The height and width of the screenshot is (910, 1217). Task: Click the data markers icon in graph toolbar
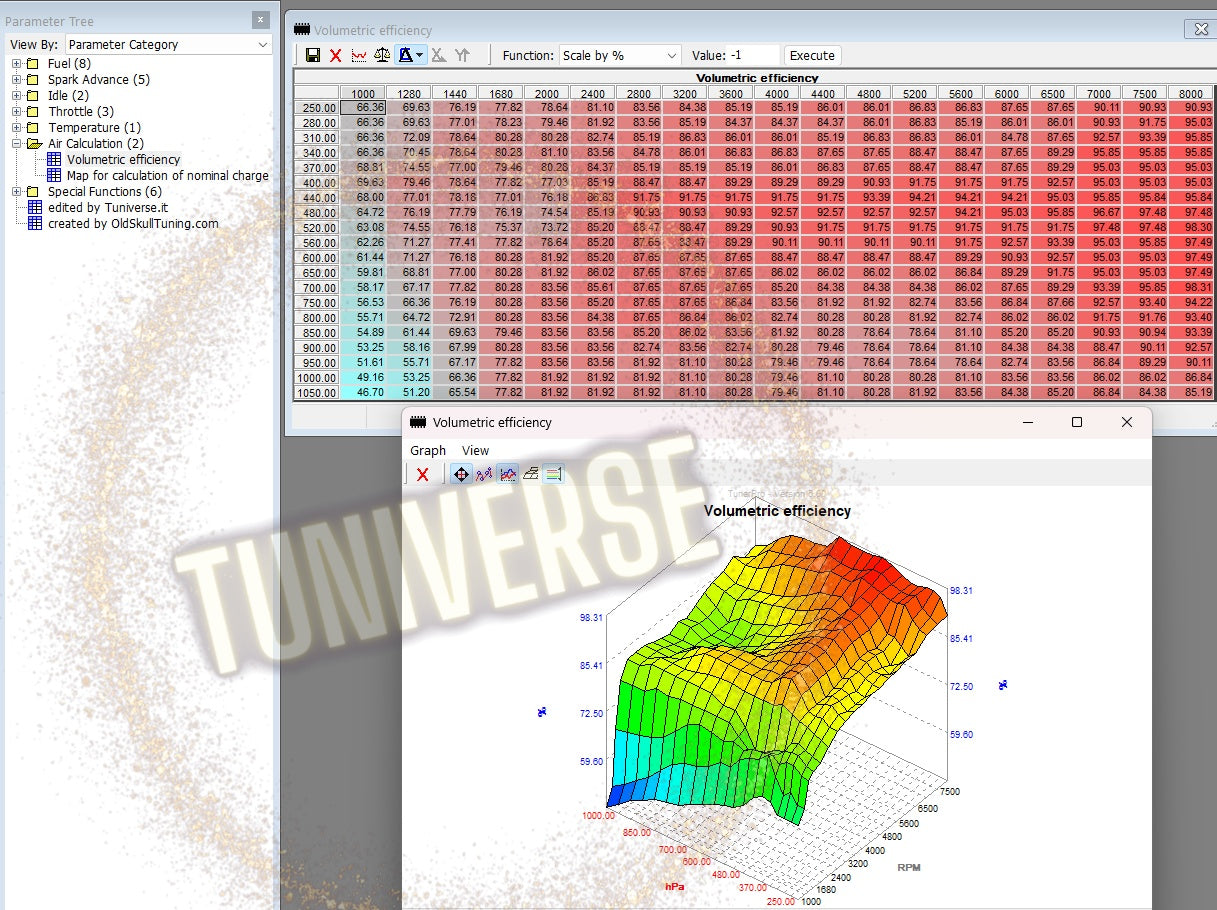[x=485, y=474]
